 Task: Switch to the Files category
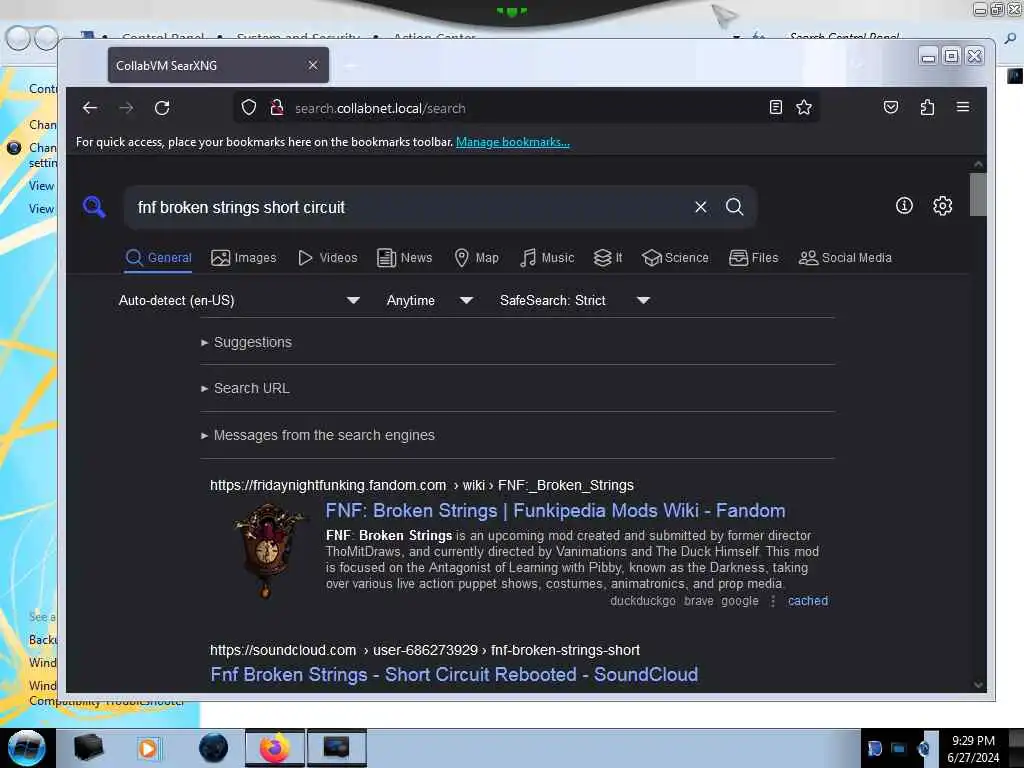[754, 258]
